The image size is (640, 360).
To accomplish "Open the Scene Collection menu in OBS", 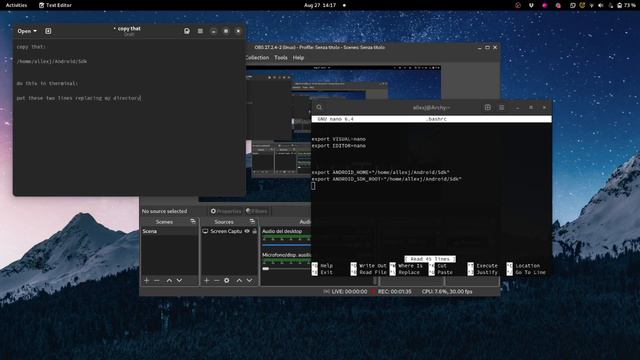I will (x=257, y=58).
